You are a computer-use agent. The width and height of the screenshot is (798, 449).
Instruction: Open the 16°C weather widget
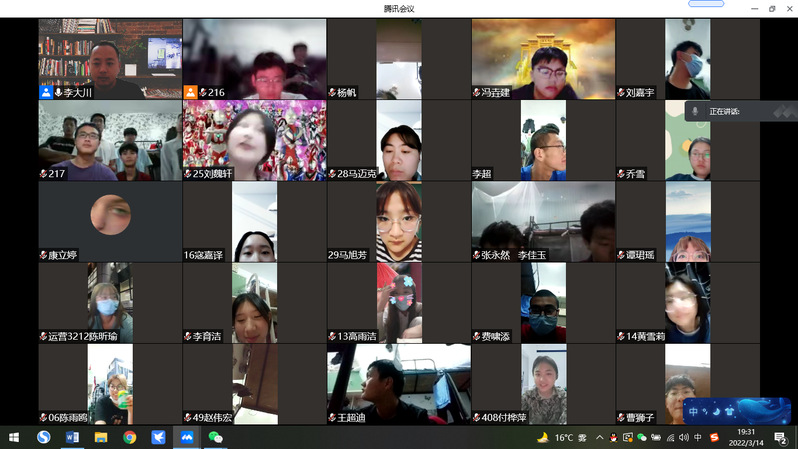[556, 437]
